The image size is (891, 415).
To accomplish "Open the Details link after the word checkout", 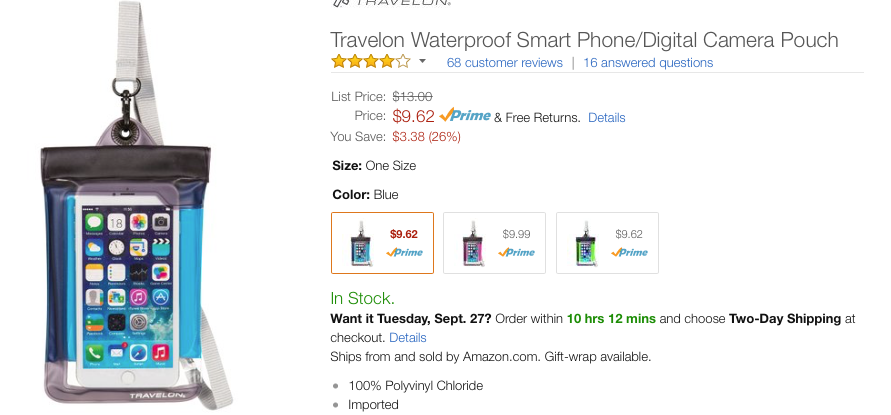I will [407, 338].
